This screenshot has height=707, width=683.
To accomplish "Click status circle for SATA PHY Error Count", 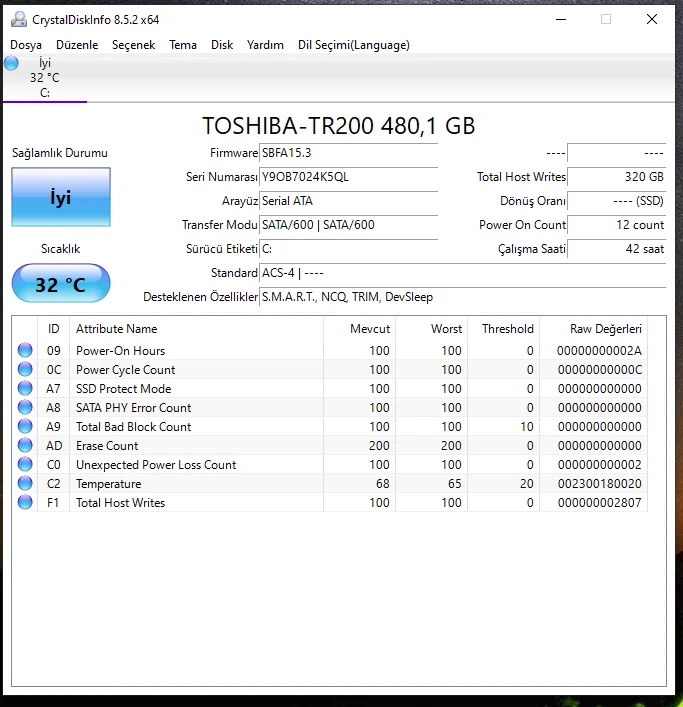I will (x=25, y=407).
